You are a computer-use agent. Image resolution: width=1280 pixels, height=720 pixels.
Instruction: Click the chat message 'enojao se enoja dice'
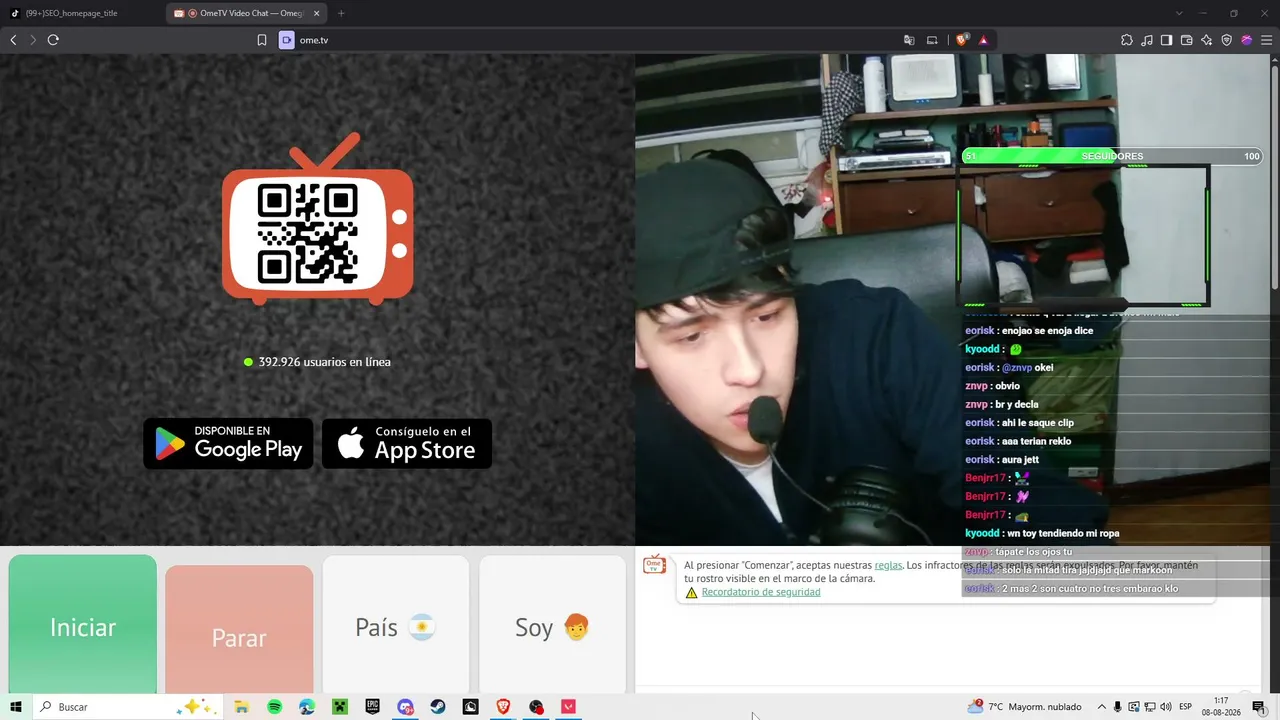[x=1047, y=331]
